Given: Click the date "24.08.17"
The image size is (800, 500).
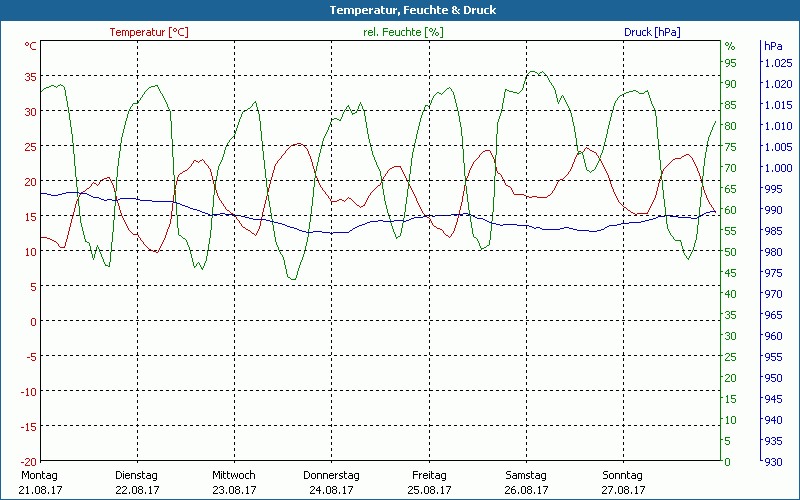Looking at the screenshot, I should tap(331, 490).
